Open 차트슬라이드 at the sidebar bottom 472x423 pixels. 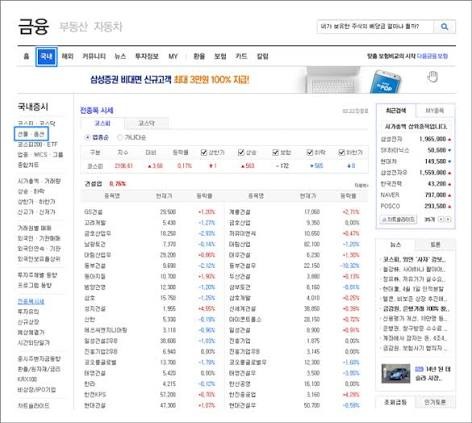coord(33,406)
